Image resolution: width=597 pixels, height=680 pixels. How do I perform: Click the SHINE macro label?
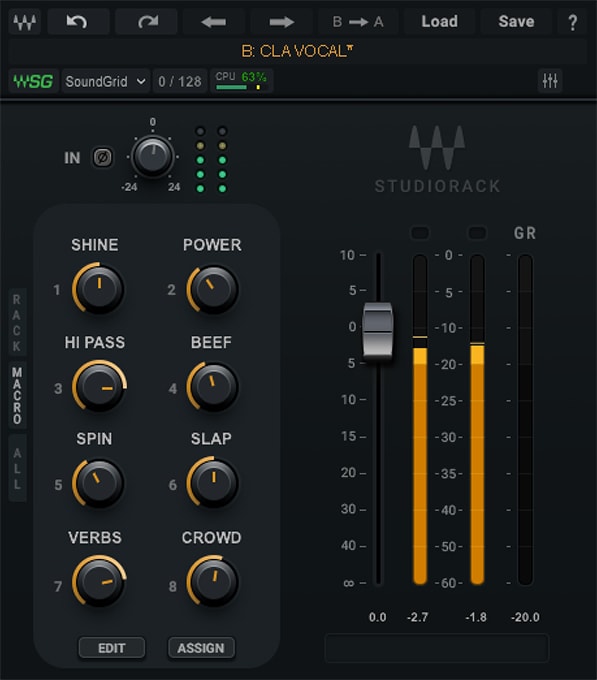coord(95,245)
